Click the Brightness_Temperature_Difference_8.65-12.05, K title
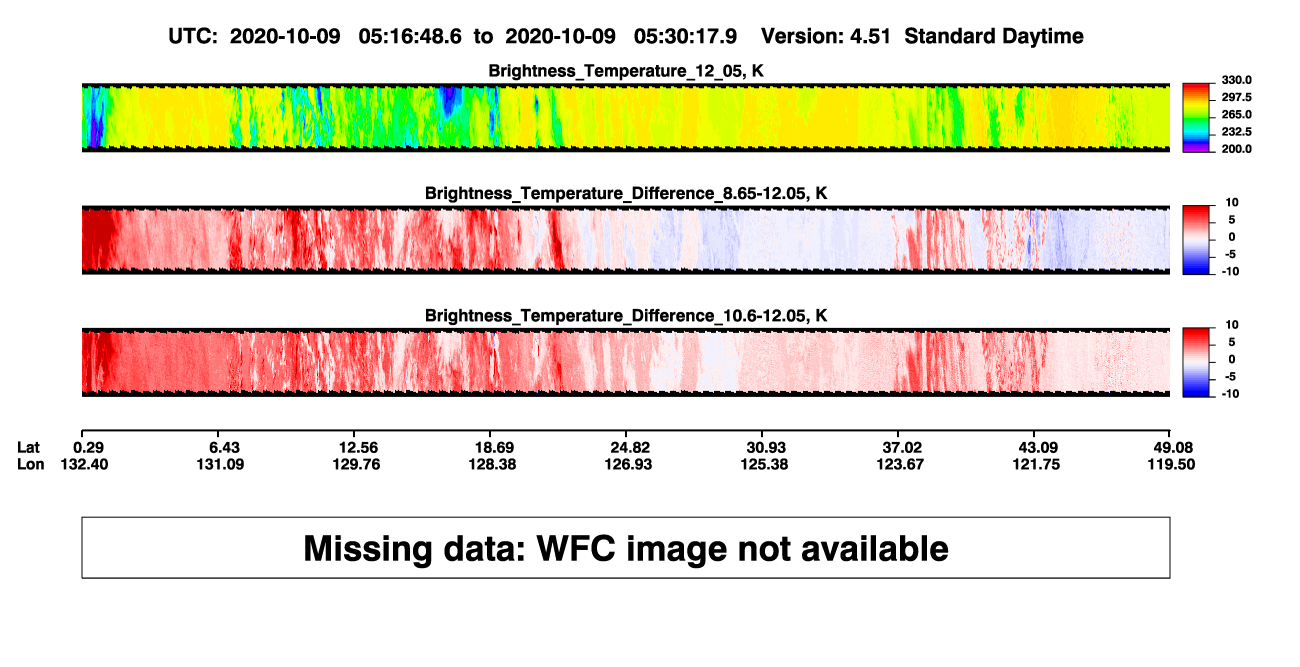The height and width of the screenshot is (667, 1300). tap(626, 193)
